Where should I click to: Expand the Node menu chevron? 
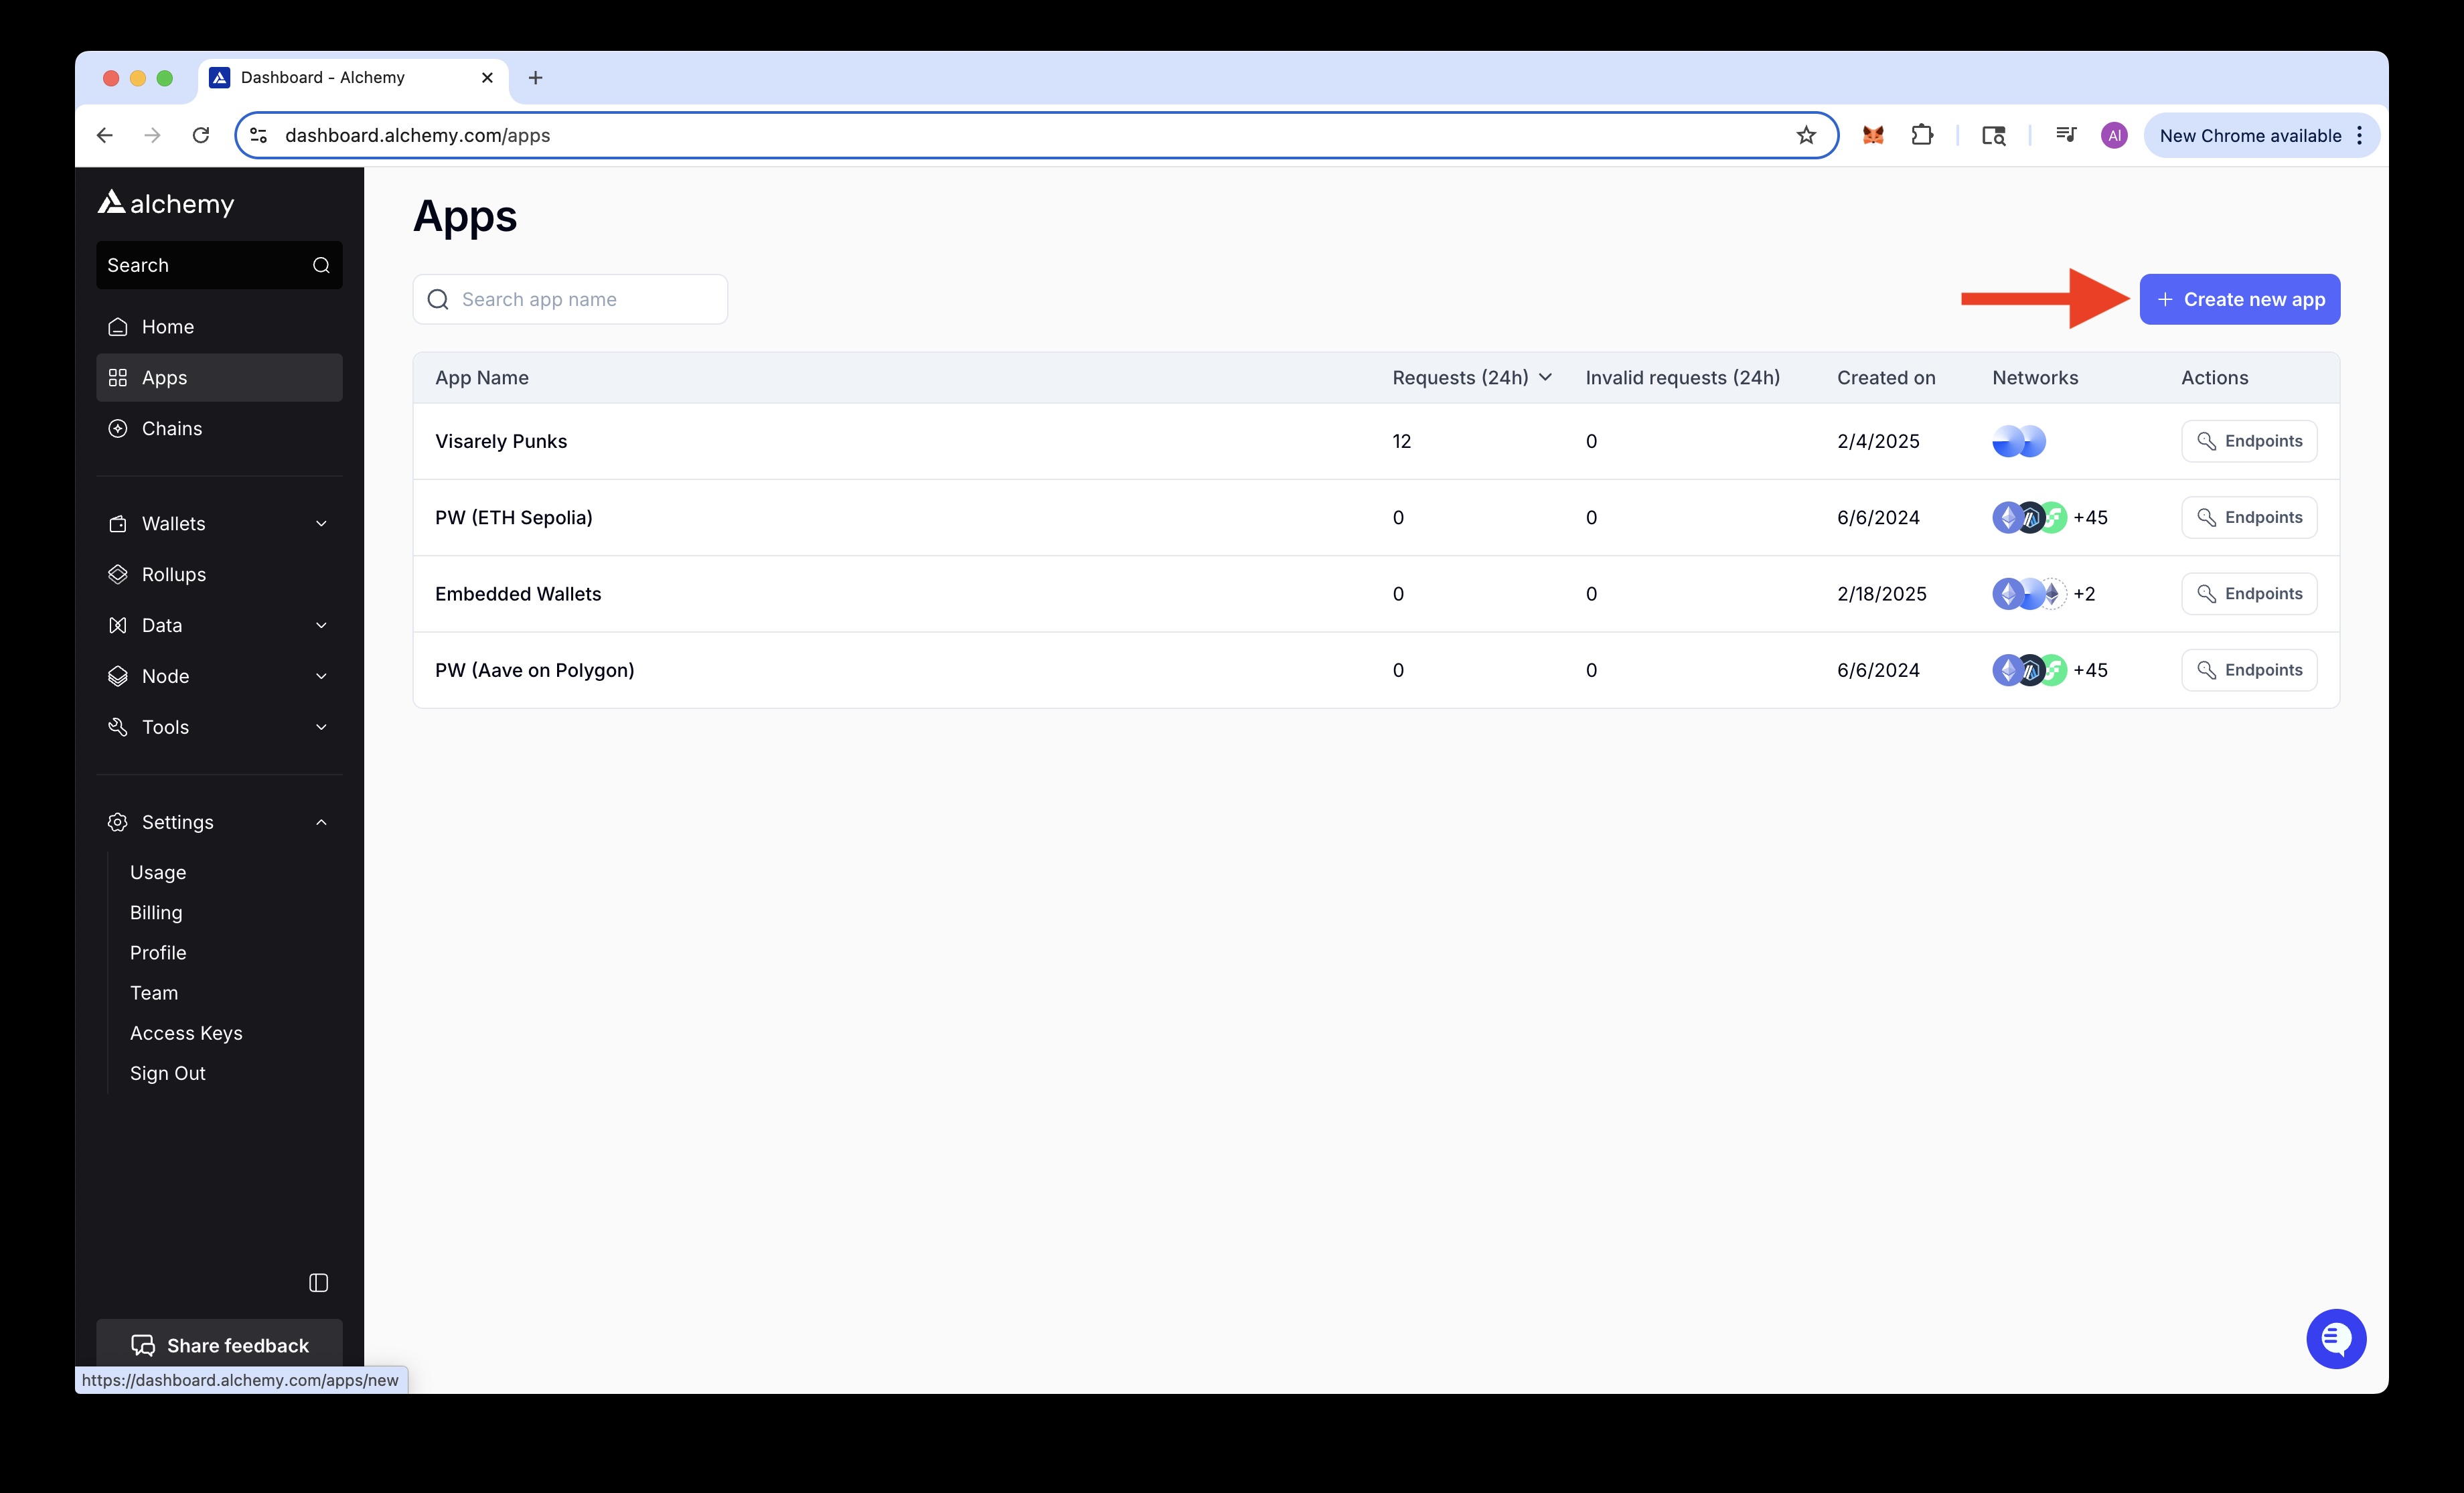coord(321,676)
